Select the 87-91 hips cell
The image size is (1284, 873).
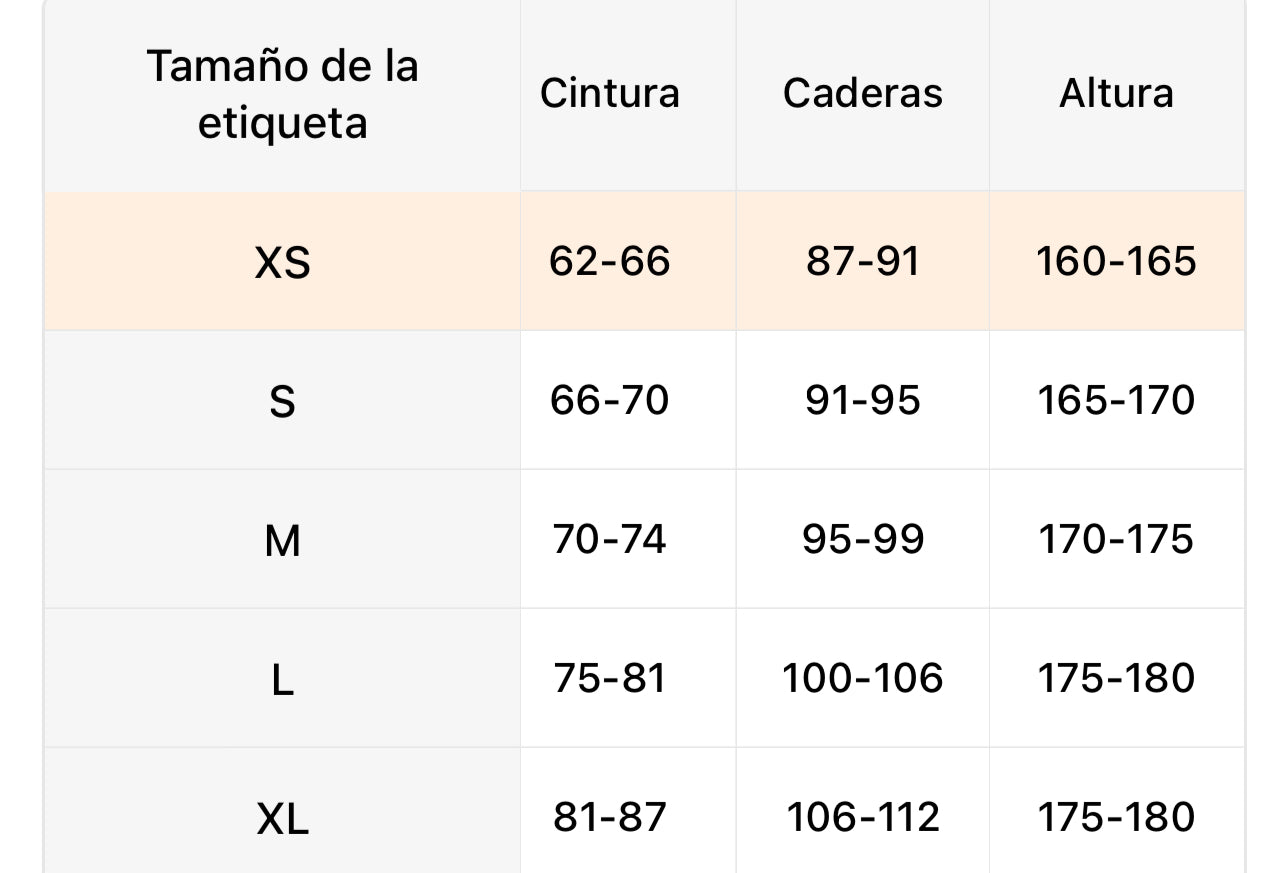[862, 261]
